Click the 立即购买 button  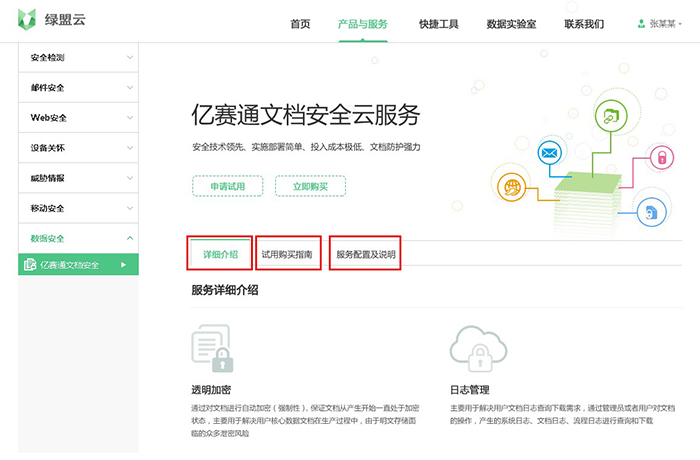click(x=310, y=186)
